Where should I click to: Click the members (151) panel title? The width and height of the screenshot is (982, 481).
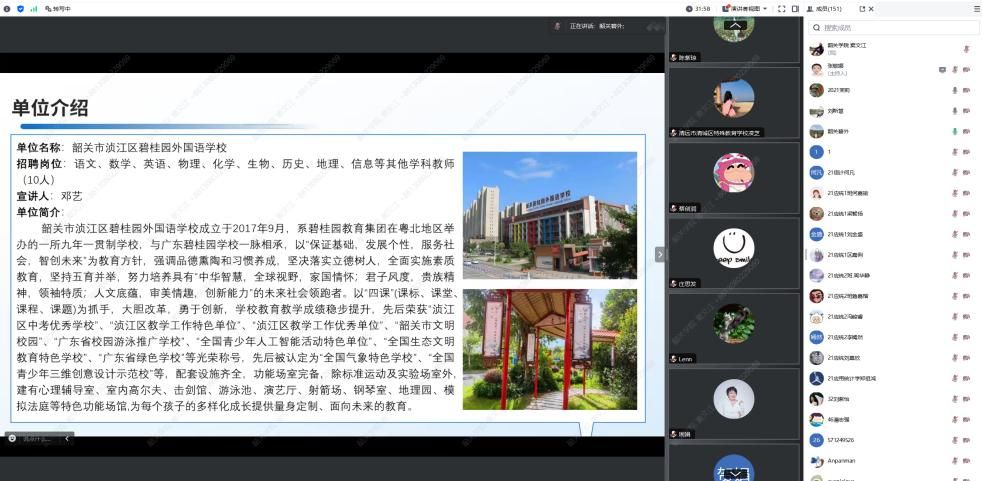click(x=824, y=9)
